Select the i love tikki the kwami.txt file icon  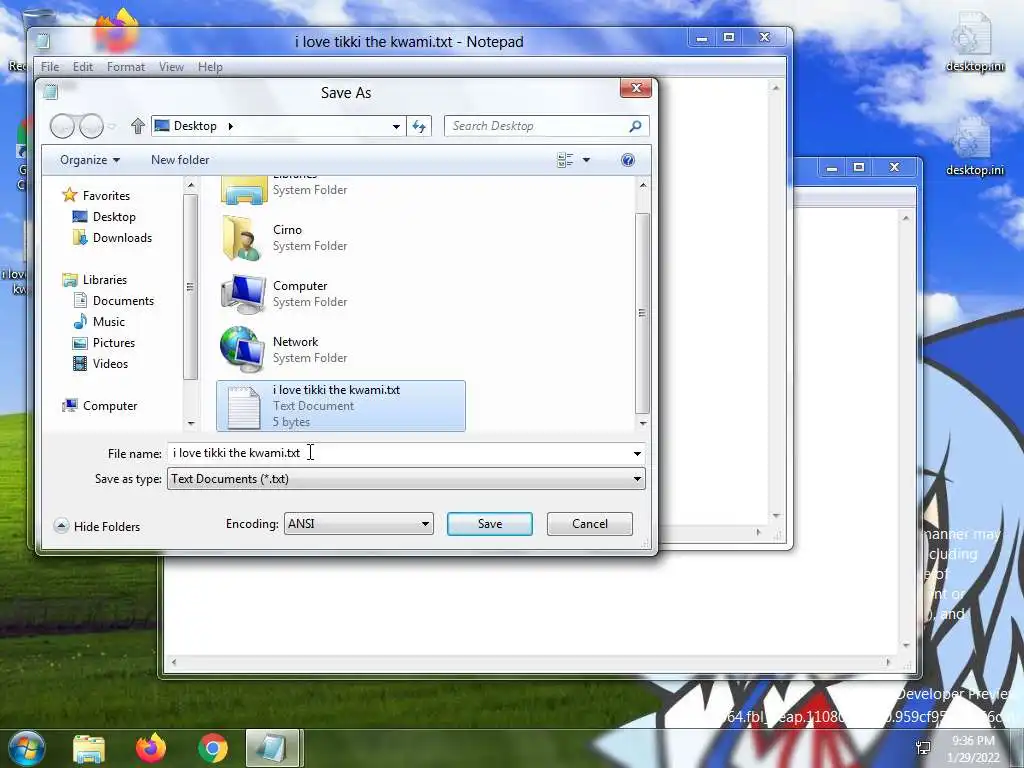(243, 406)
